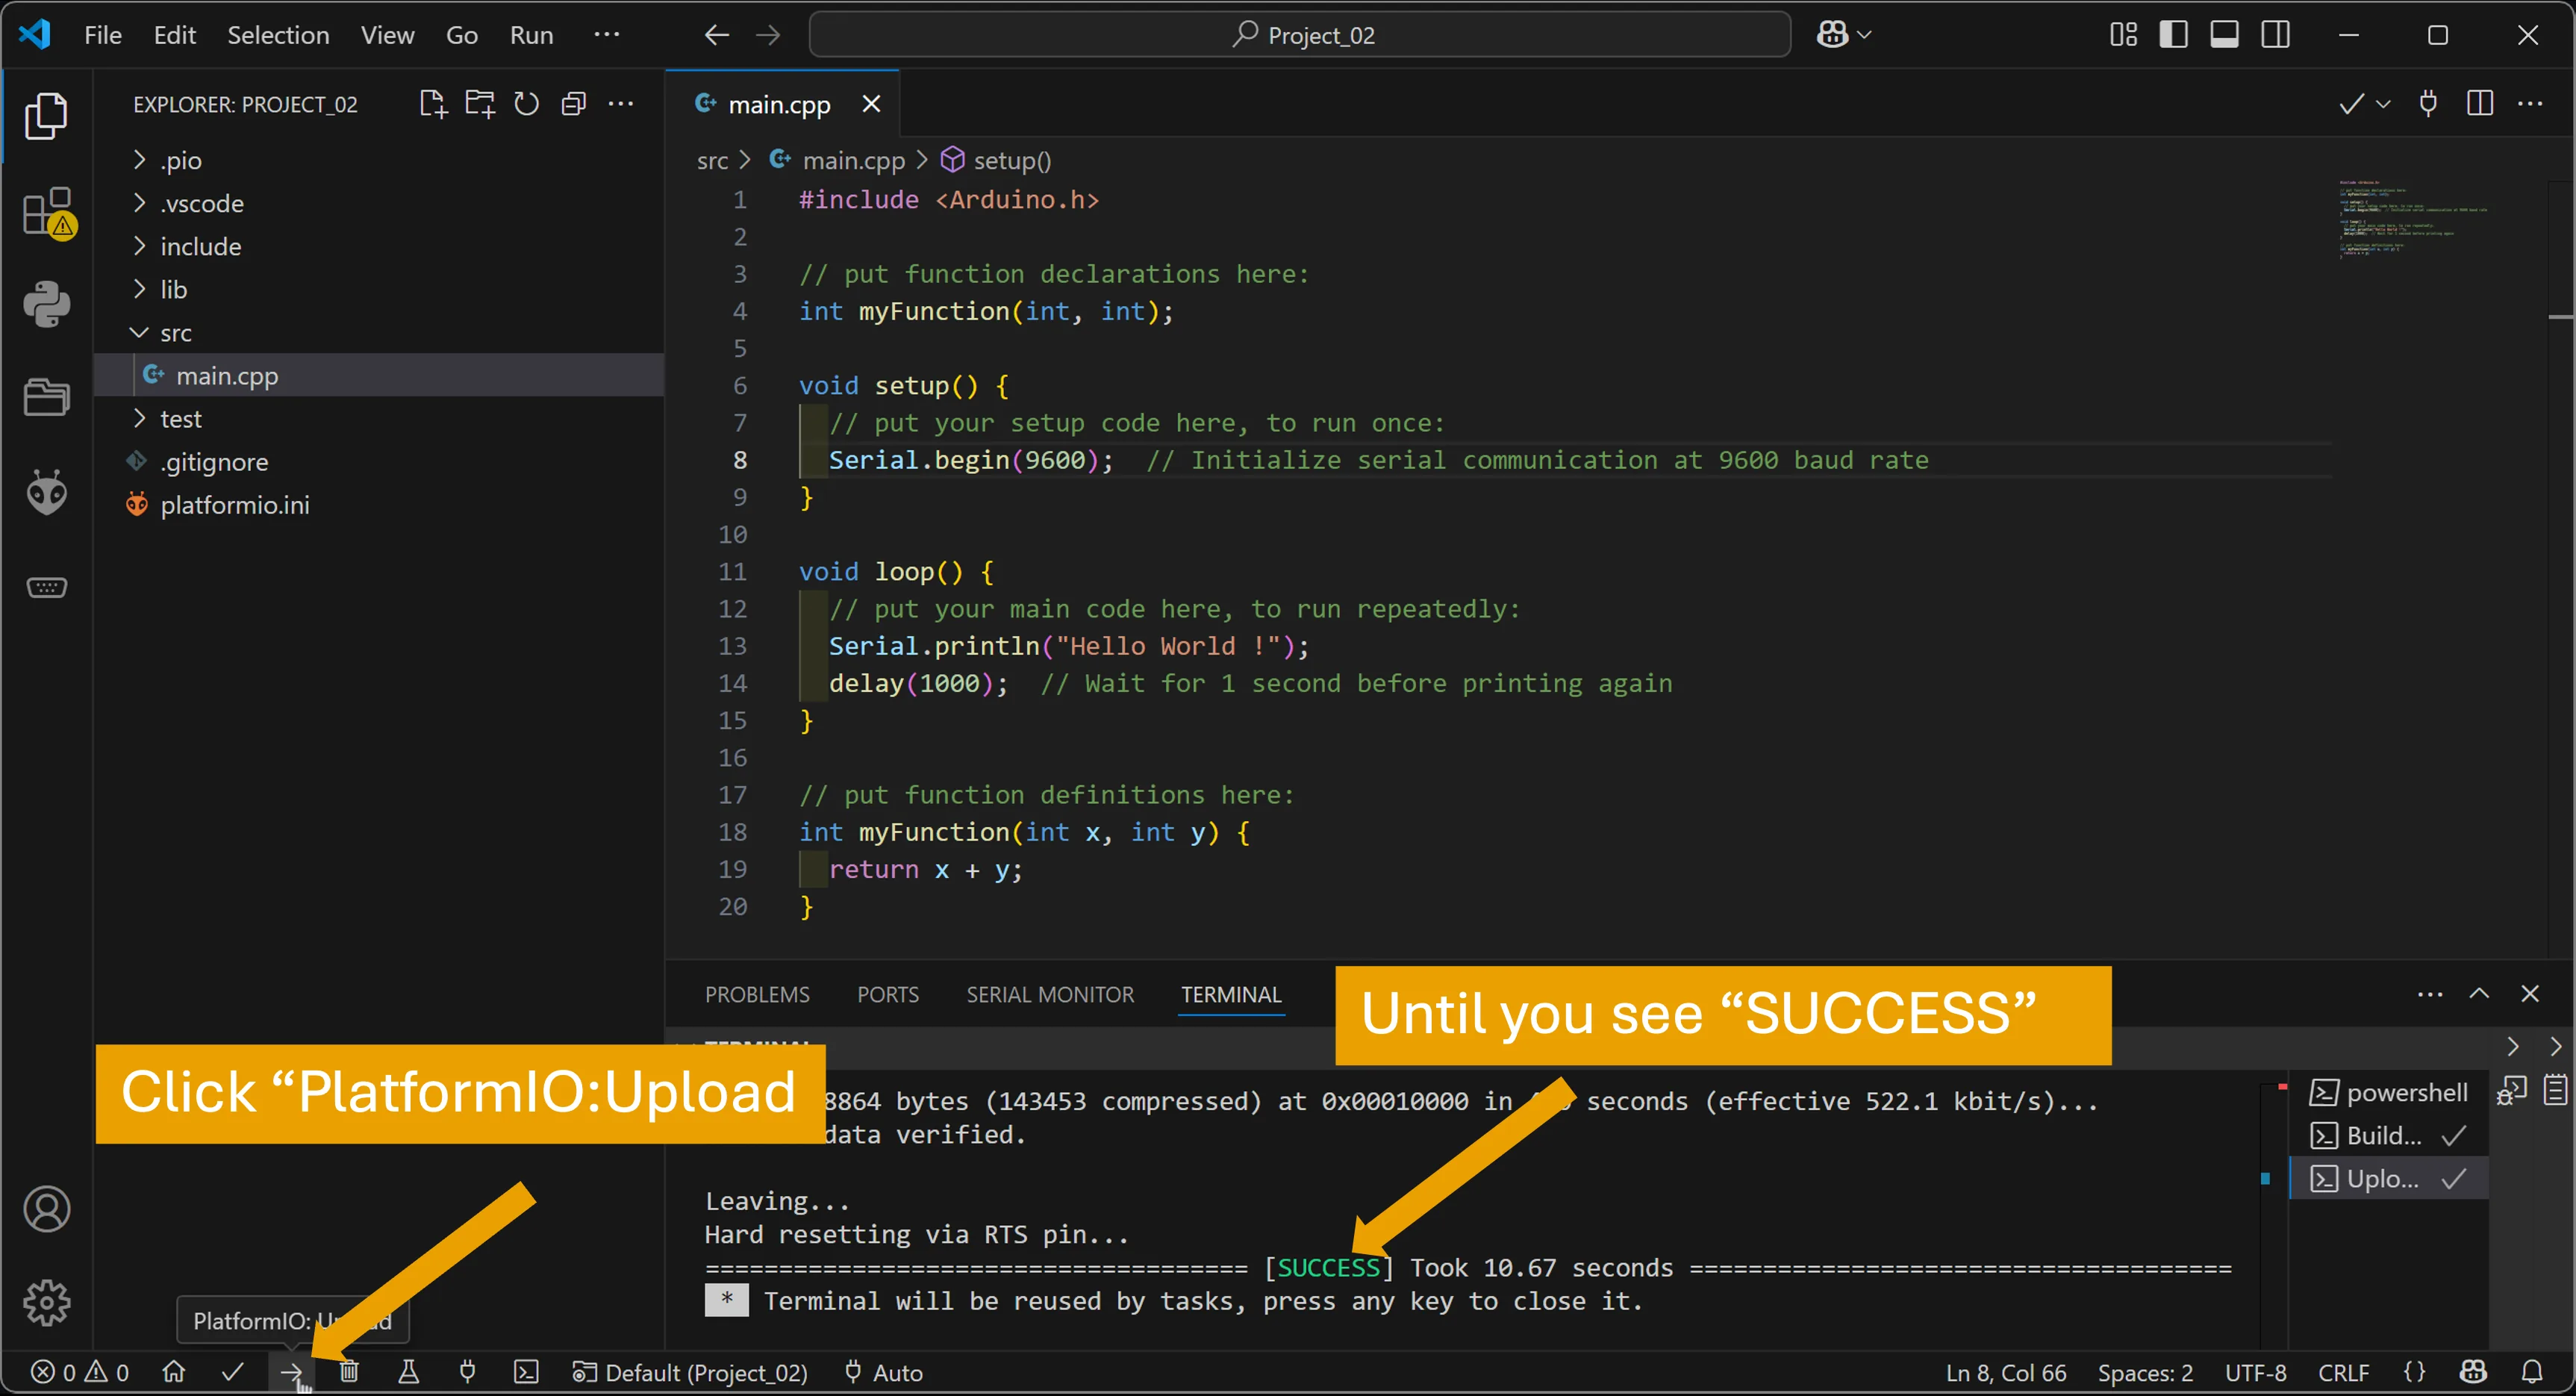The width and height of the screenshot is (2576, 1396).
Task: Click PlatformIO Build checkmark in status bar
Action: pyautogui.click(x=232, y=1372)
